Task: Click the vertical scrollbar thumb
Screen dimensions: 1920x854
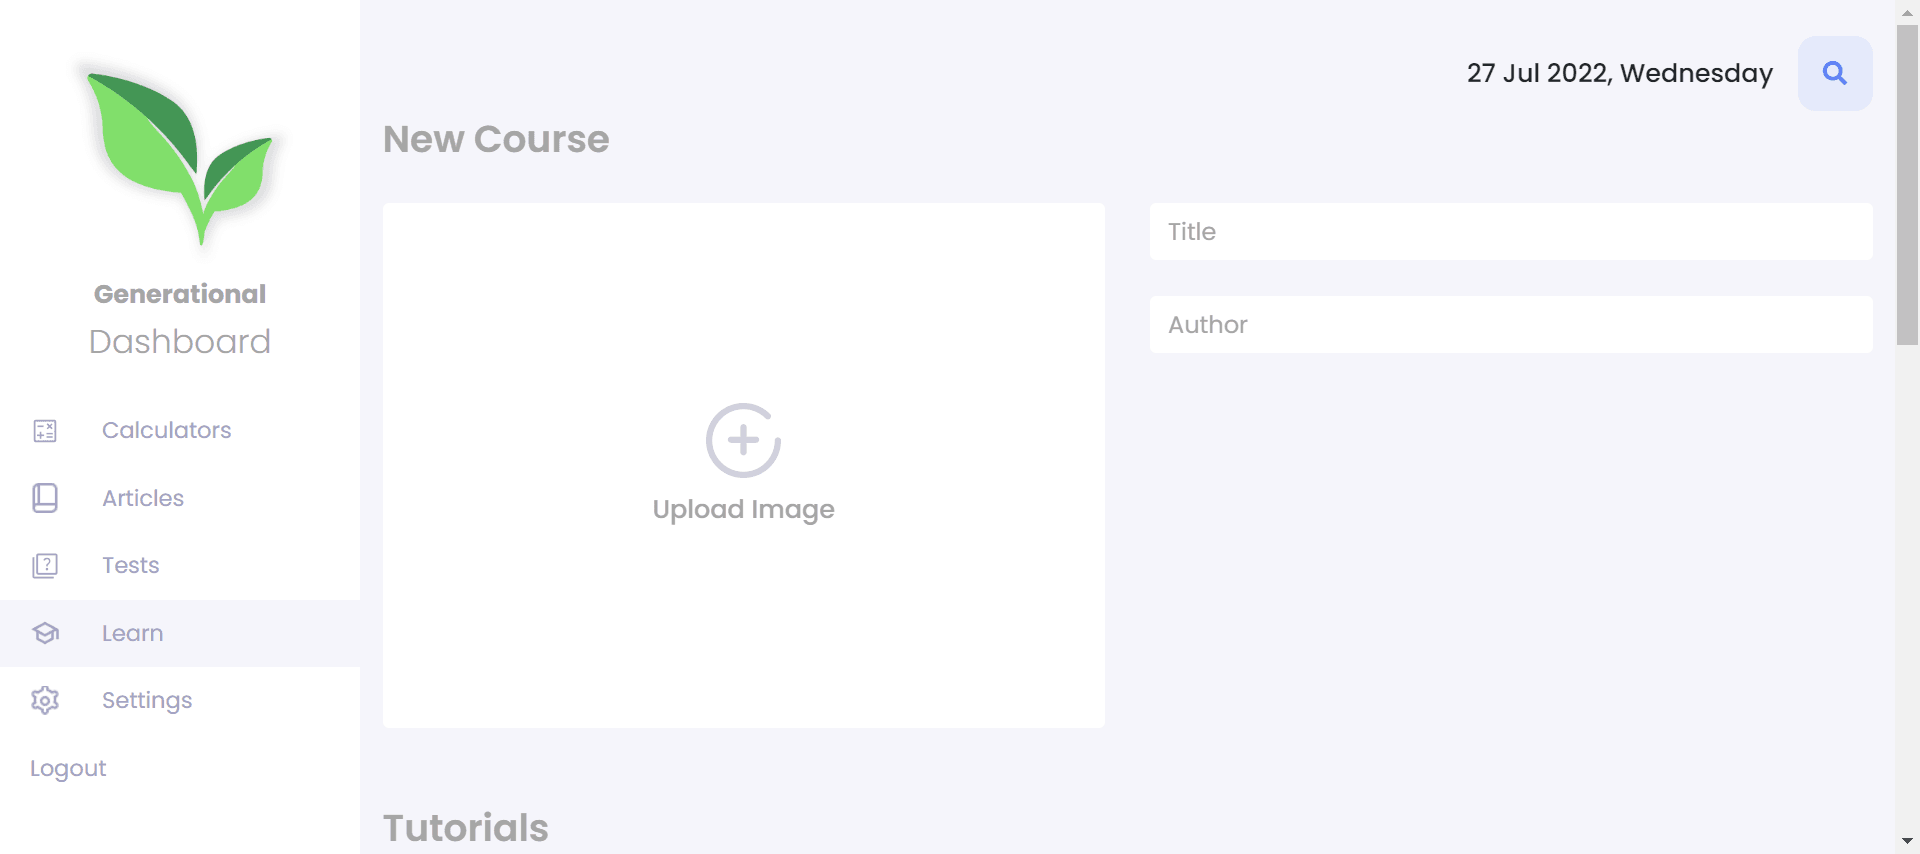Action: 1907,185
